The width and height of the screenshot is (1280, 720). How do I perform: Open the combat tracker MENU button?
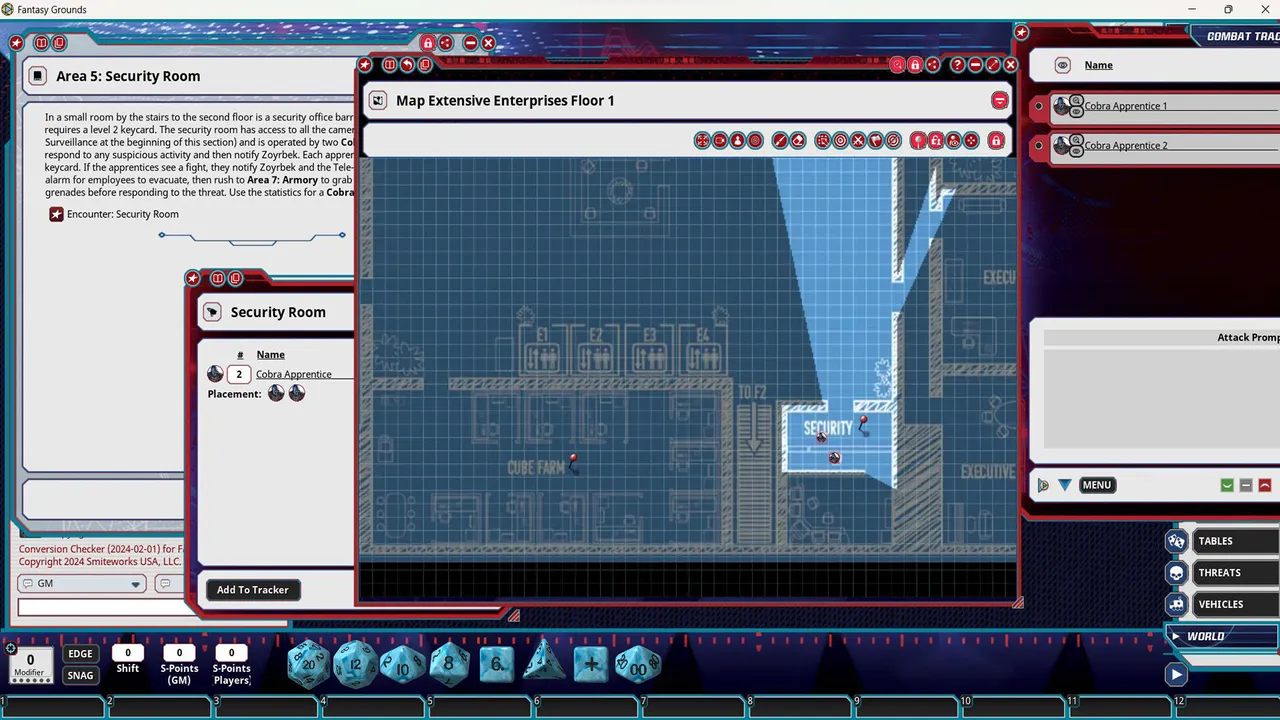tap(1096, 485)
